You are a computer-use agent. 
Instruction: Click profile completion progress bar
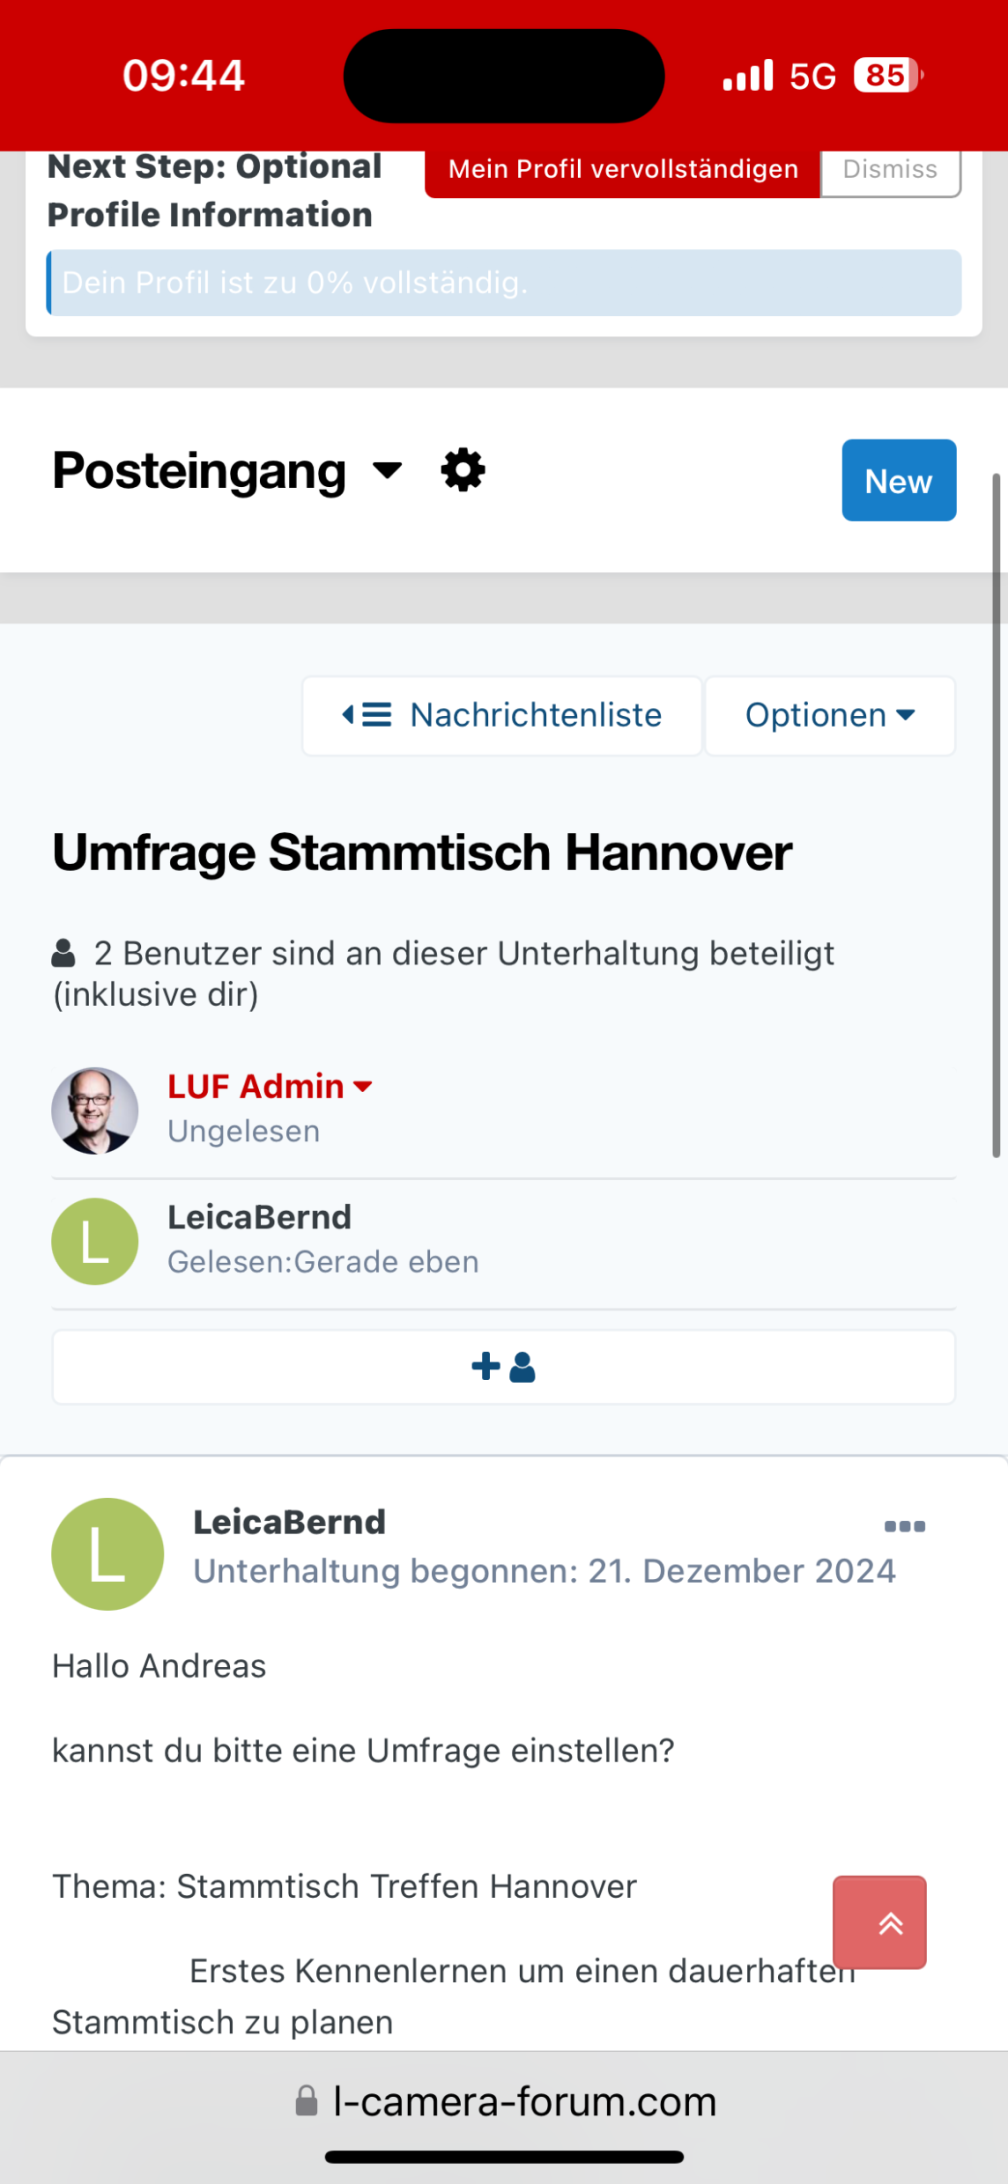[504, 283]
